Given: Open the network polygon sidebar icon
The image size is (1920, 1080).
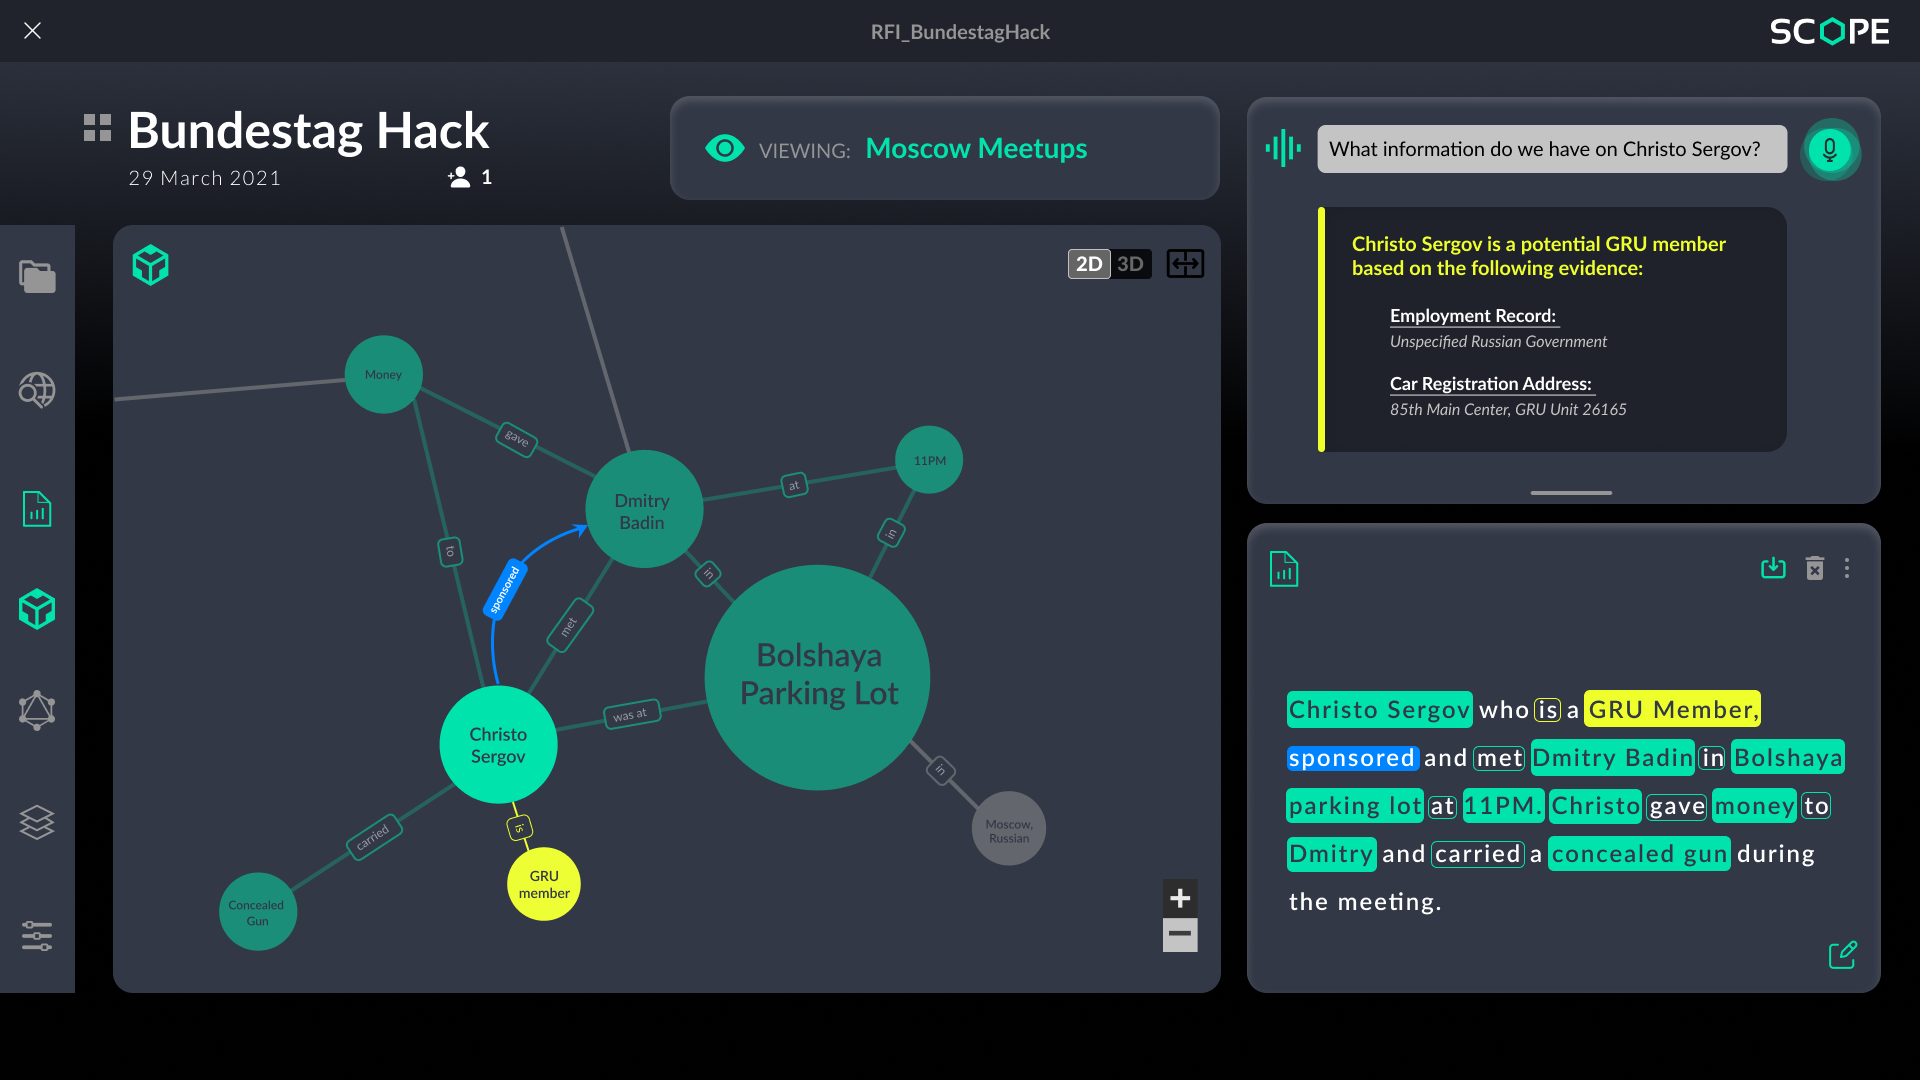Looking at the screenshot, I should (37, 710).
